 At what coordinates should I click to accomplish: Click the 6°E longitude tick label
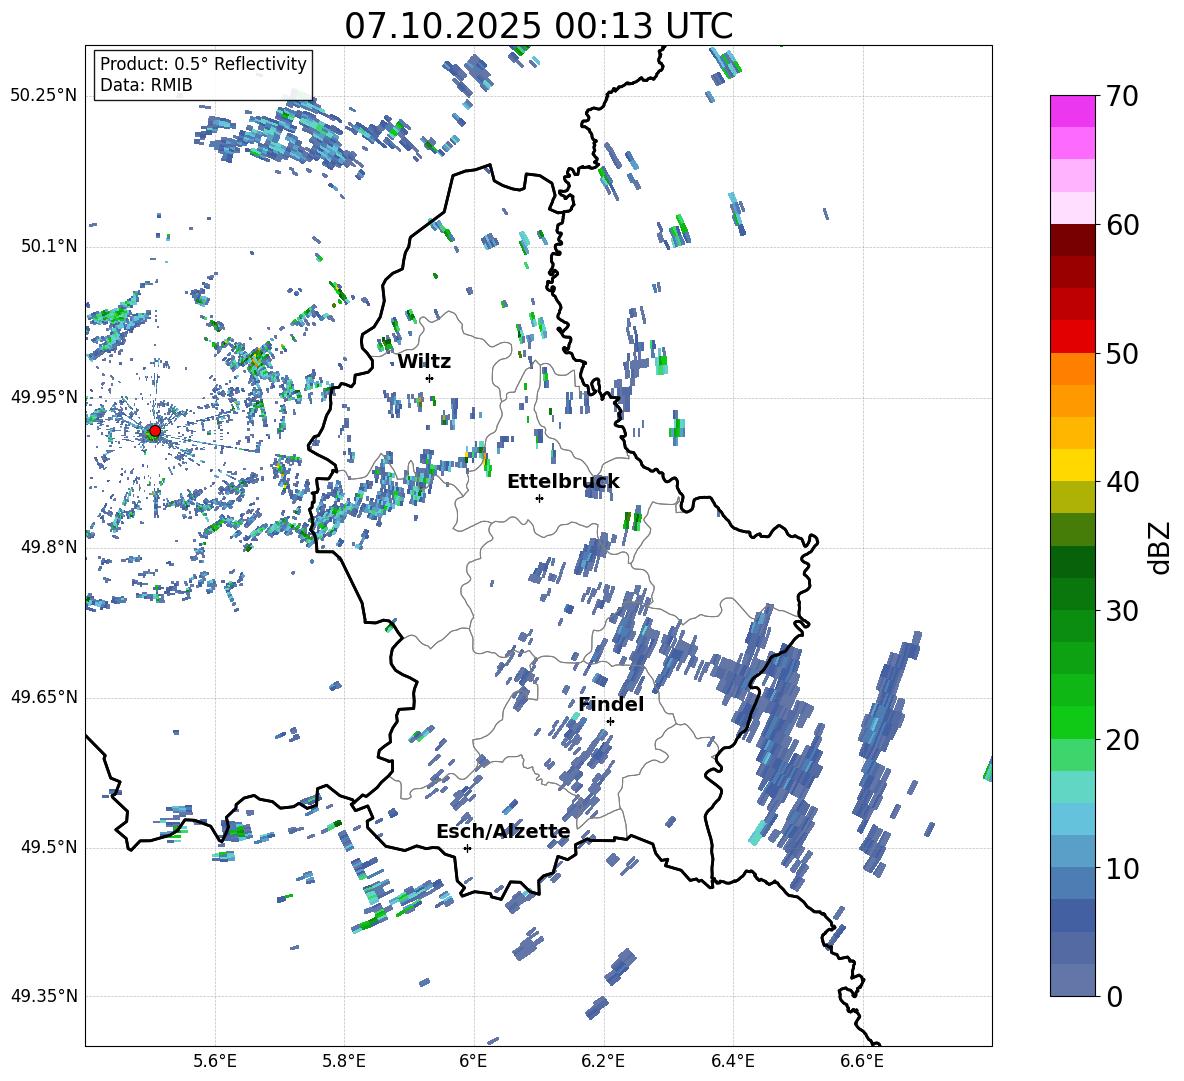coord(473,1060)
